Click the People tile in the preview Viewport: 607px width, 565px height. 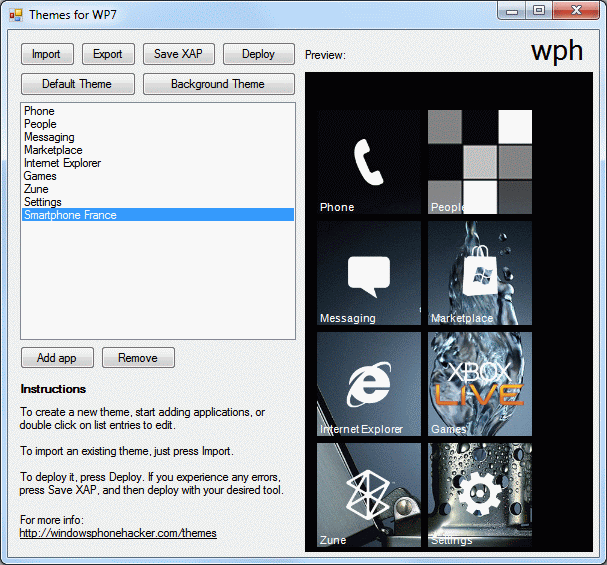click(480, 162)
